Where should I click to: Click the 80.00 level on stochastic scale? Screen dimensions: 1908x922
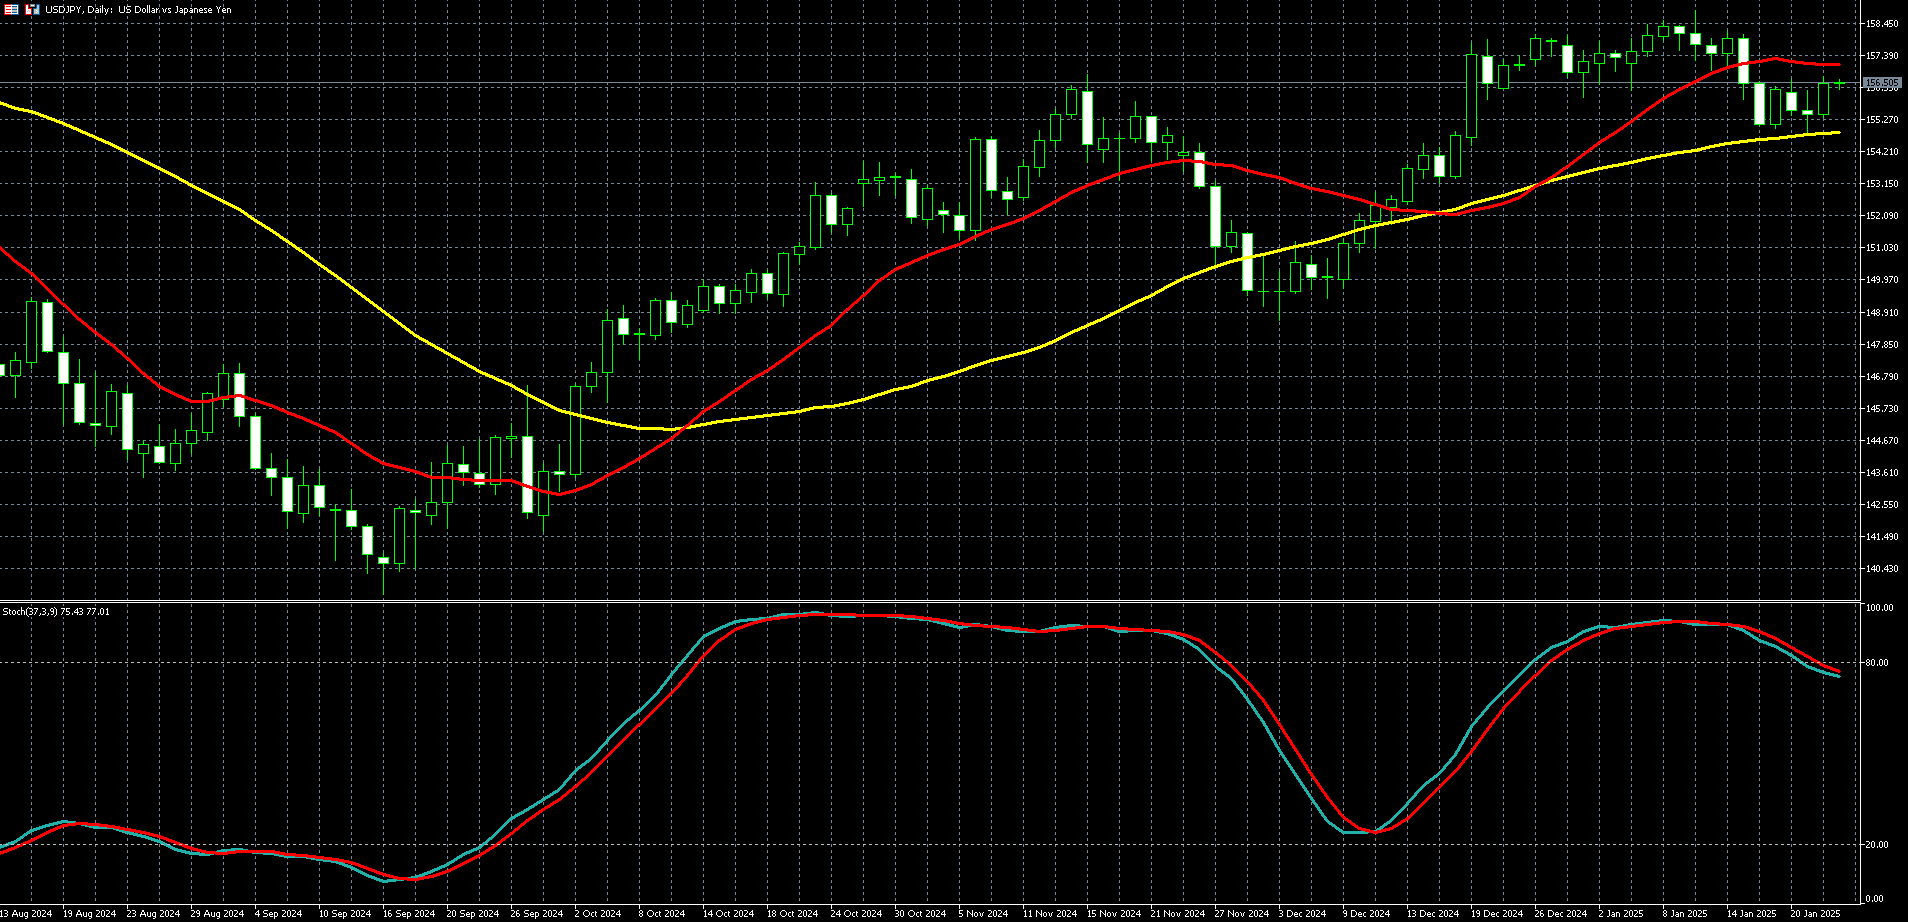[1879, 662]
